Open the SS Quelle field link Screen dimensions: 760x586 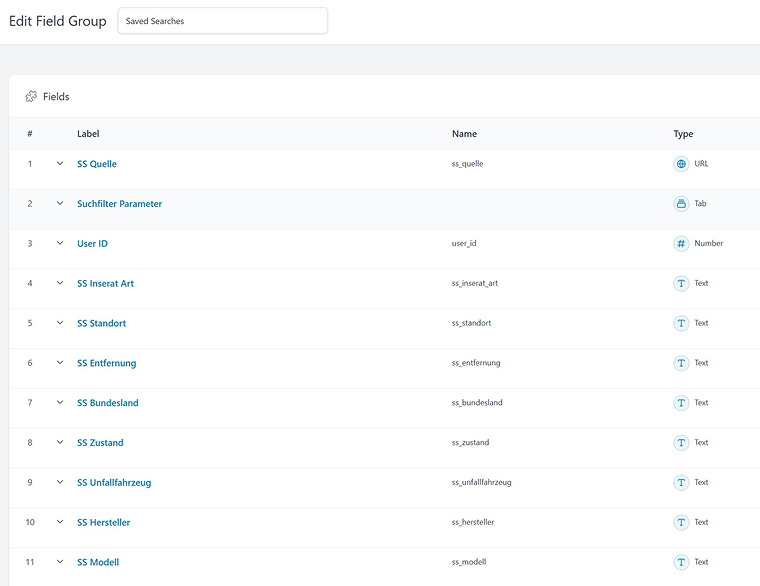point(97,164)
